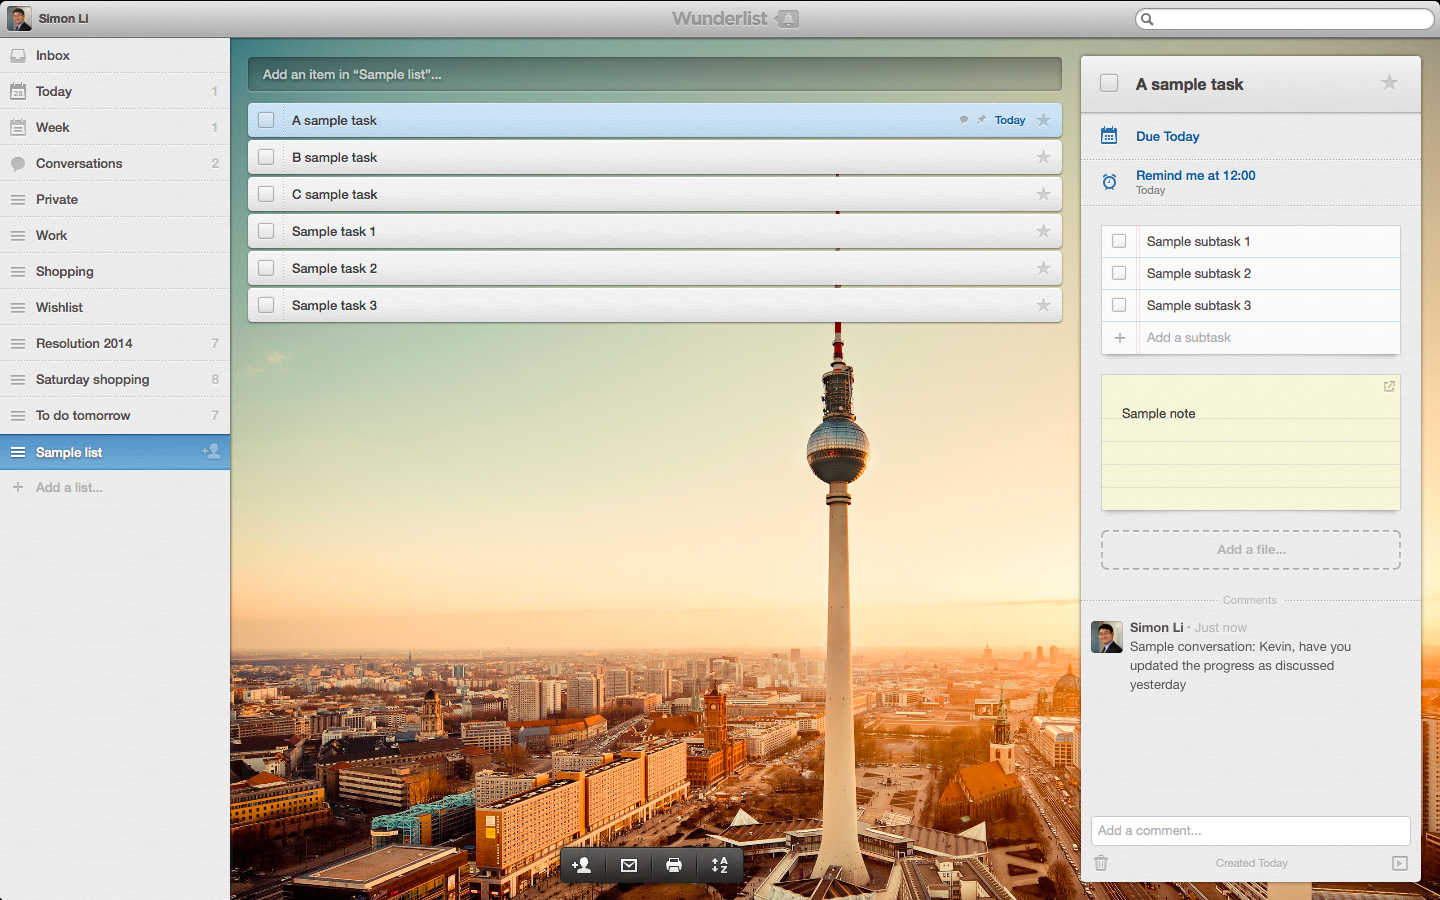The width and height of the screenshot is (1440, 900).
Task: Expand the note with the pop-out icon
Action: [1389, 386]
